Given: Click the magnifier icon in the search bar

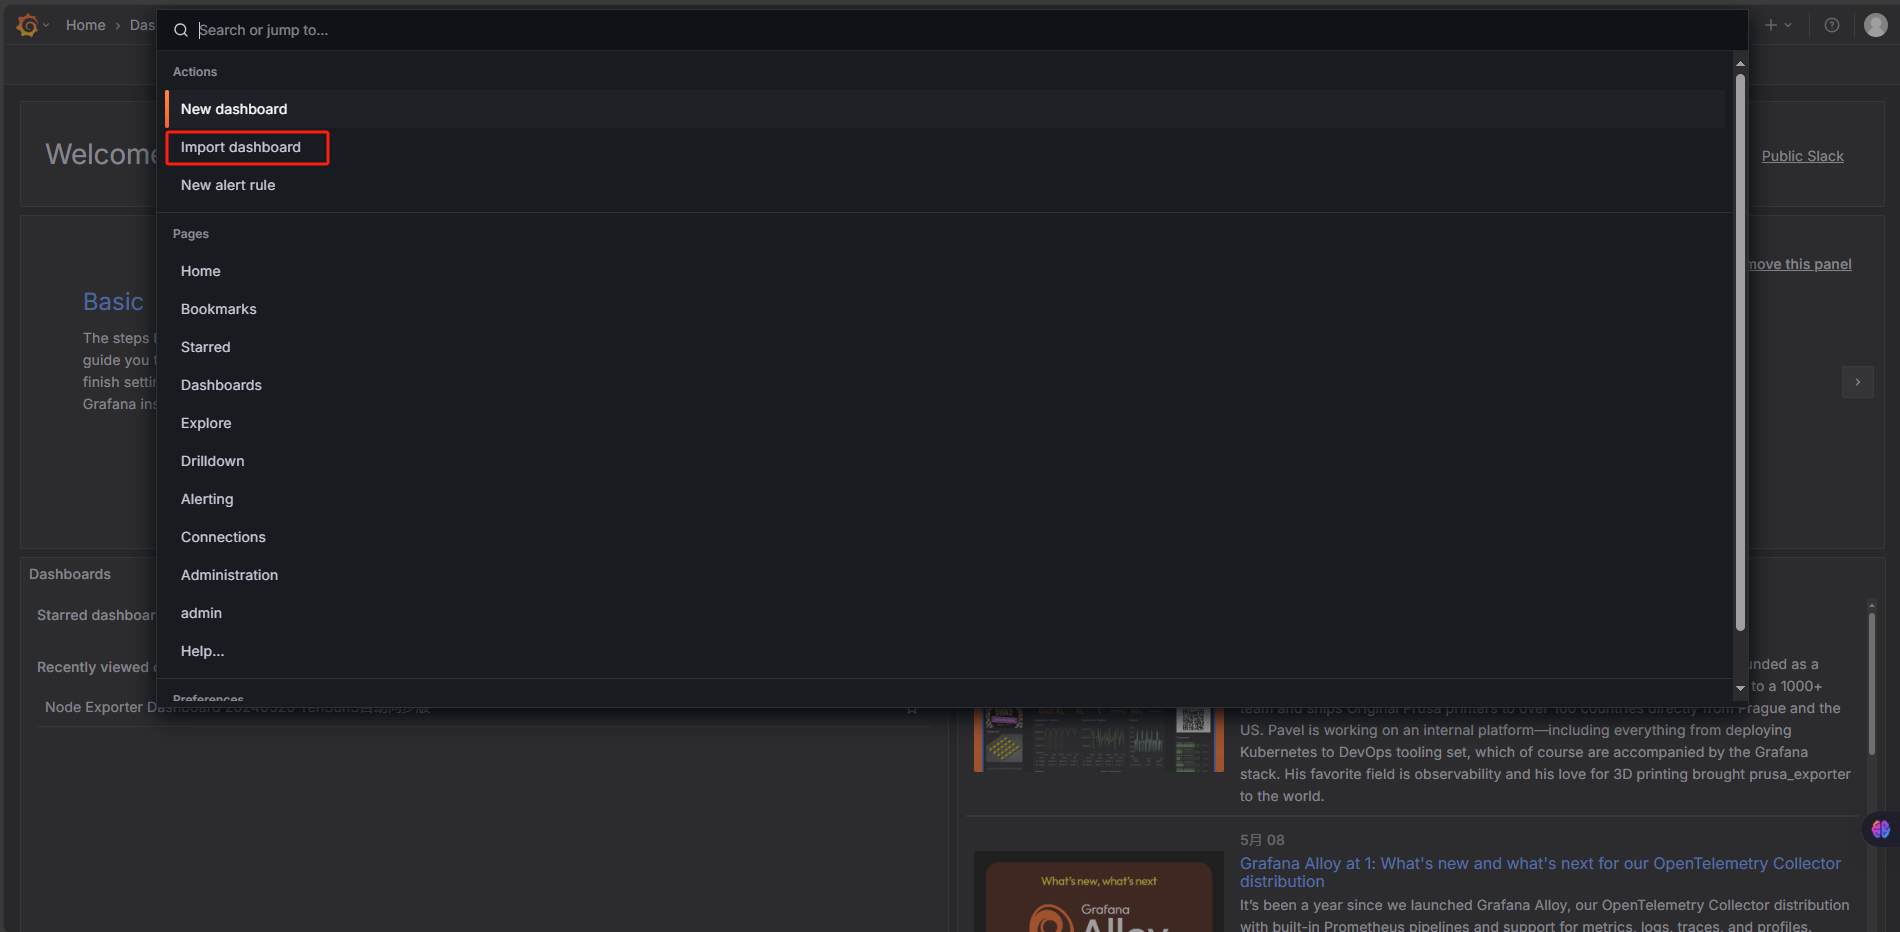Looking at the screenshot, I should [181, 30].
